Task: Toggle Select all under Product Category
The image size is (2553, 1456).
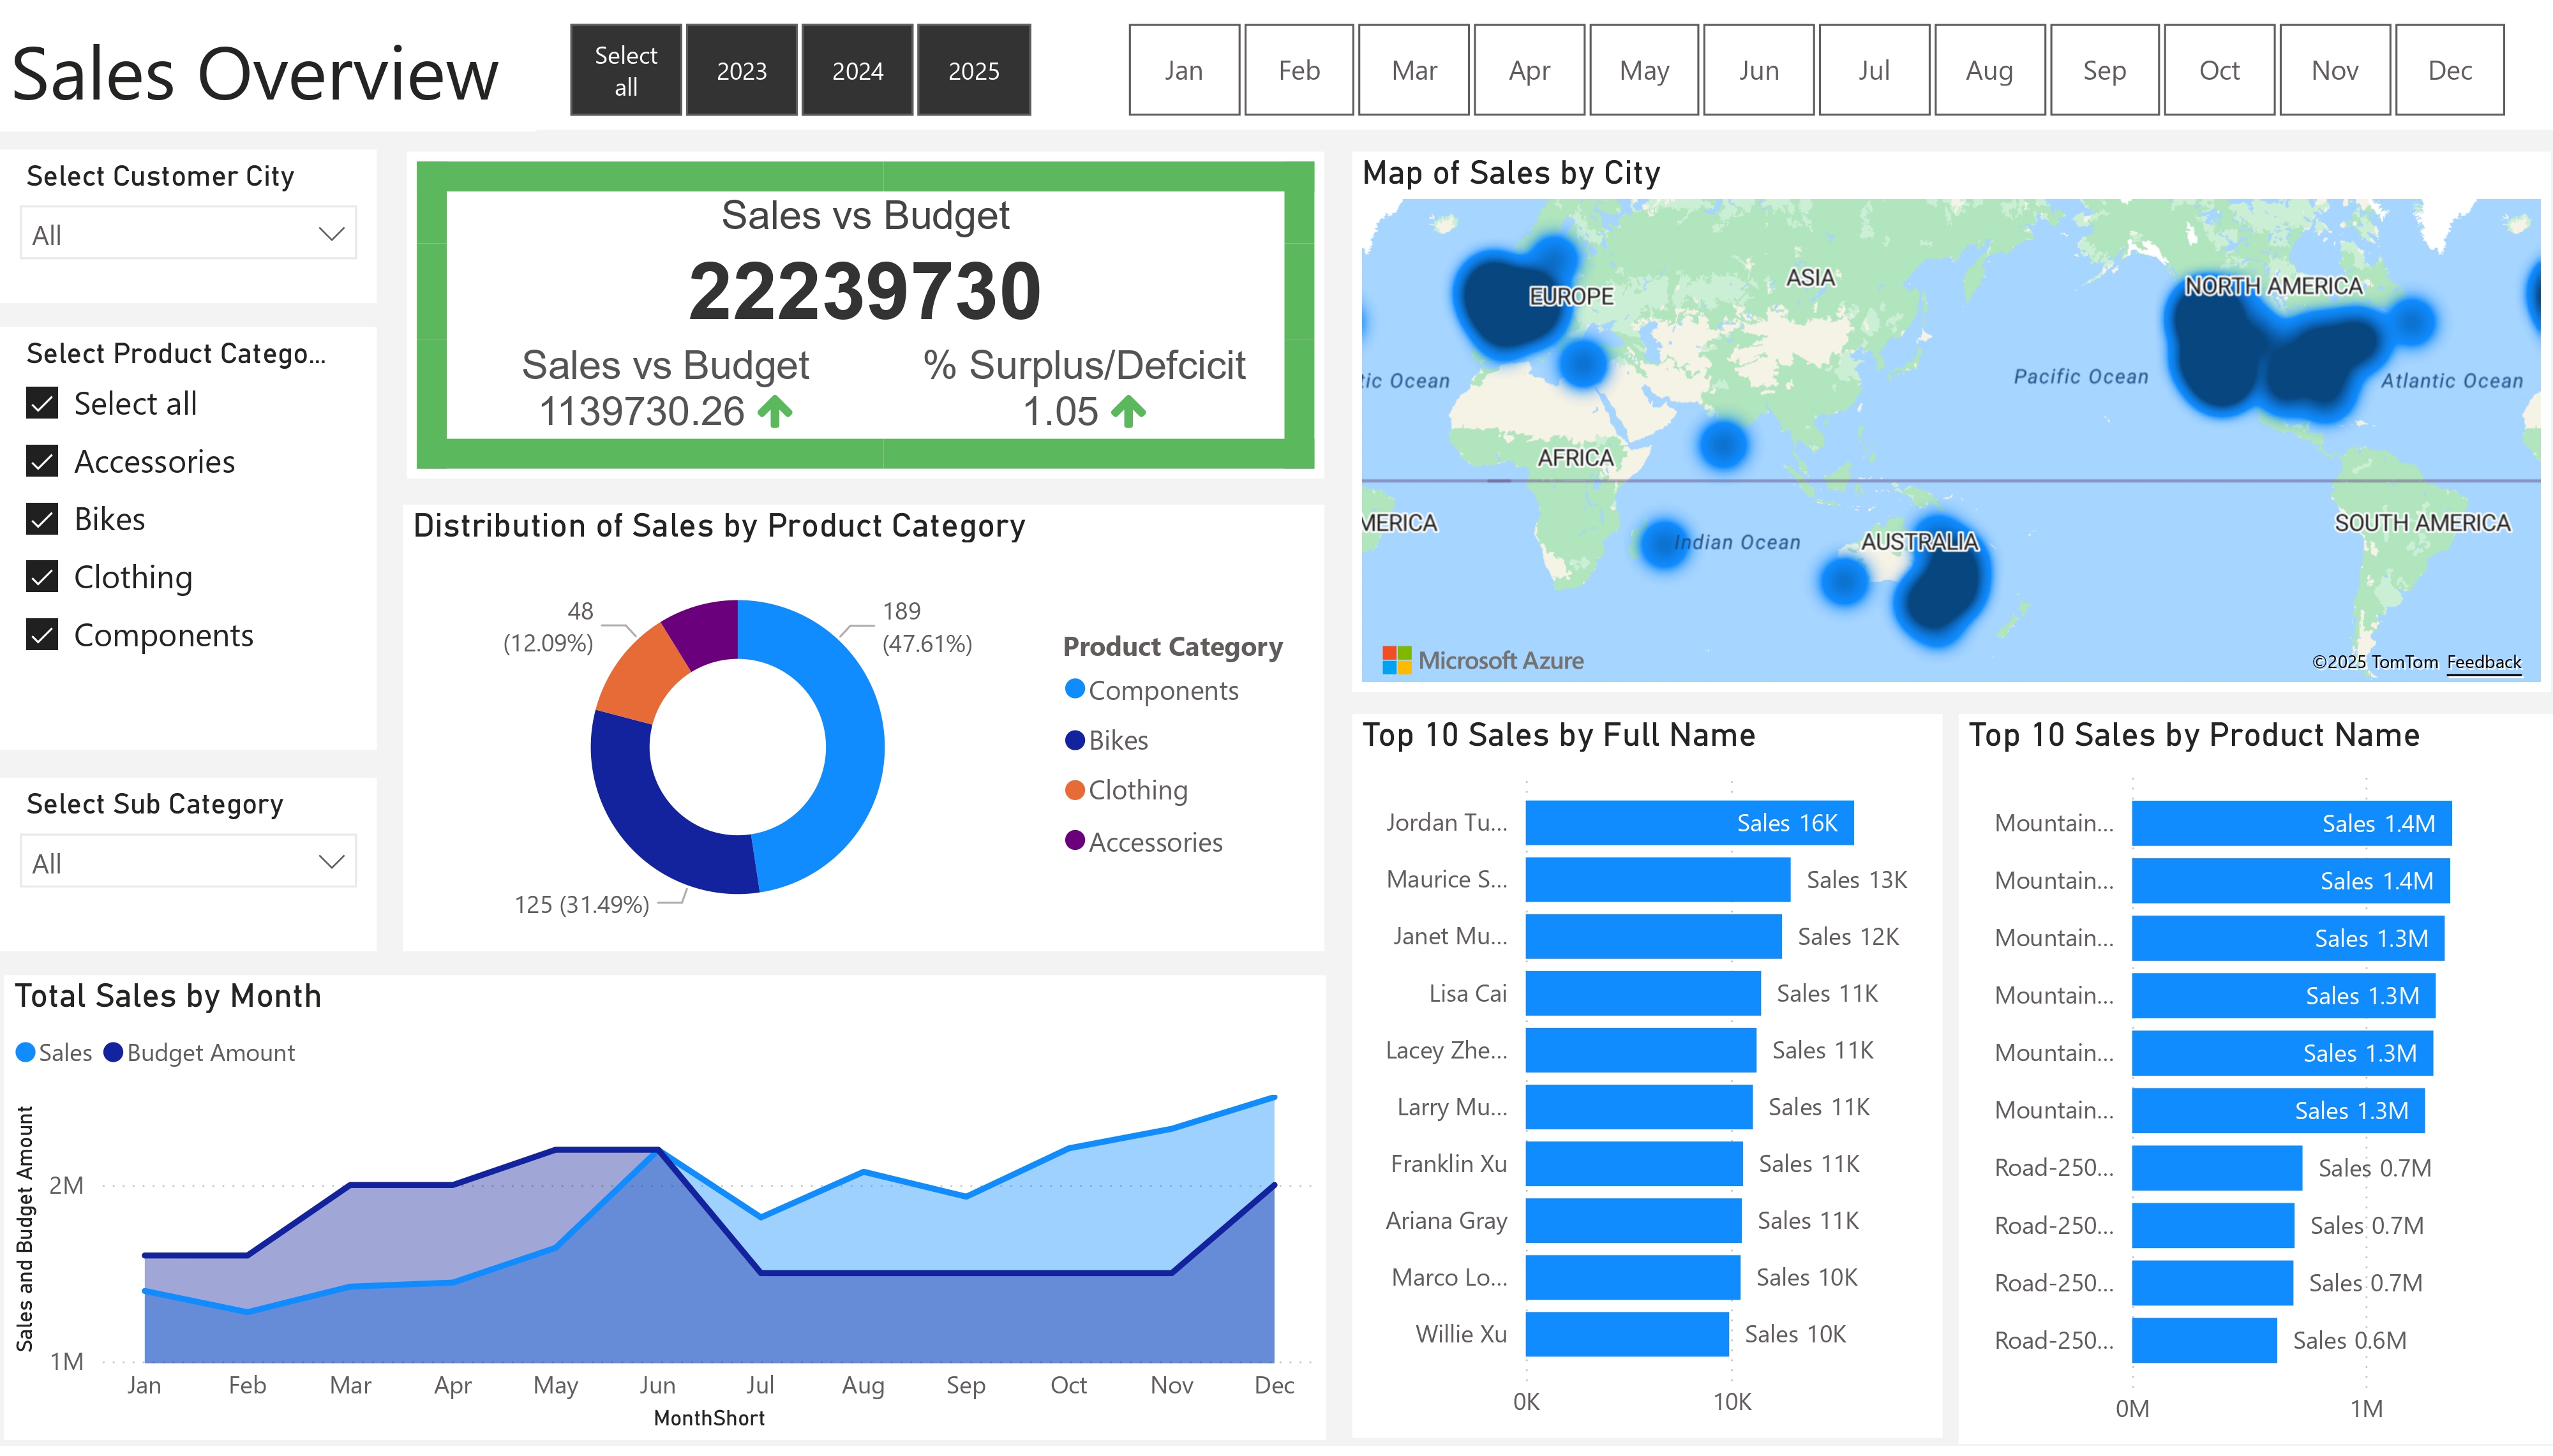Action: [41, 403]
